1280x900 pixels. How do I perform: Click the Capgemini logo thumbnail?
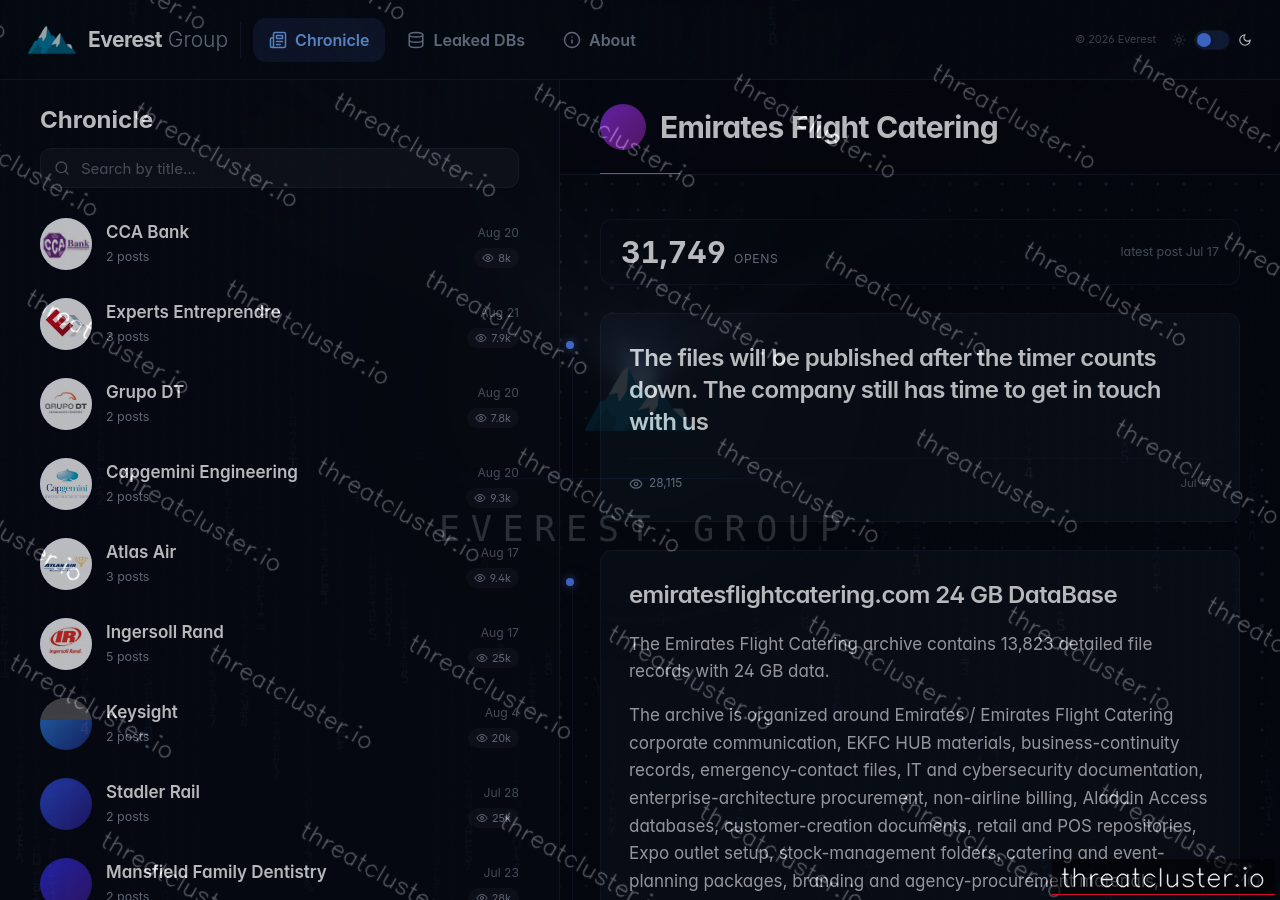pyautogui.click(x=66, y=484)
